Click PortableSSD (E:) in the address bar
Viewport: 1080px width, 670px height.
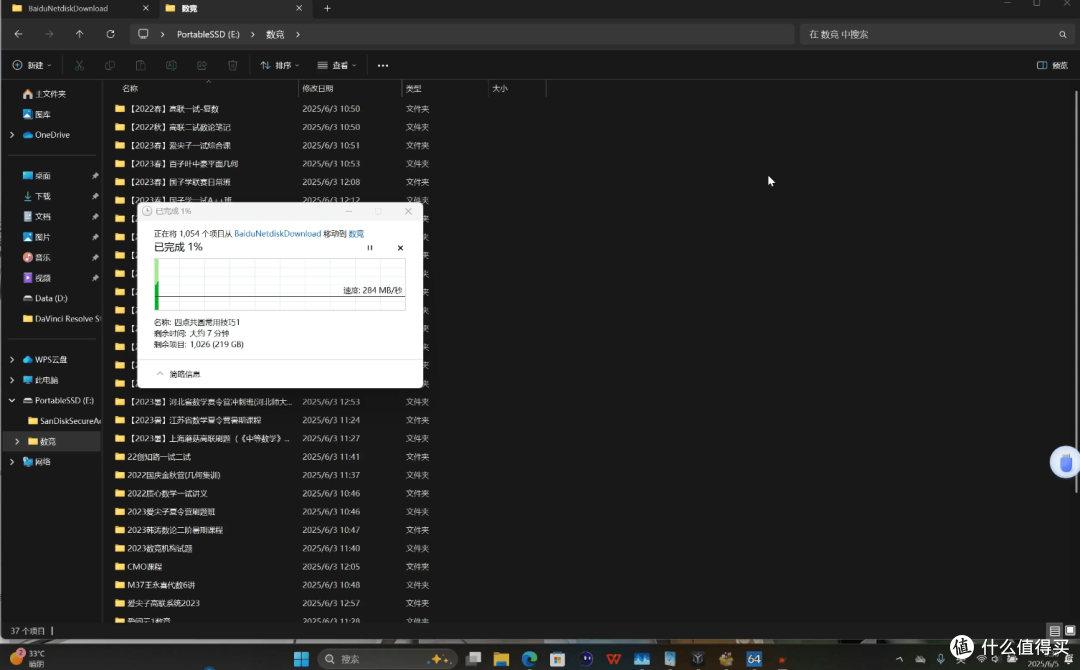(x=208, y=34)
